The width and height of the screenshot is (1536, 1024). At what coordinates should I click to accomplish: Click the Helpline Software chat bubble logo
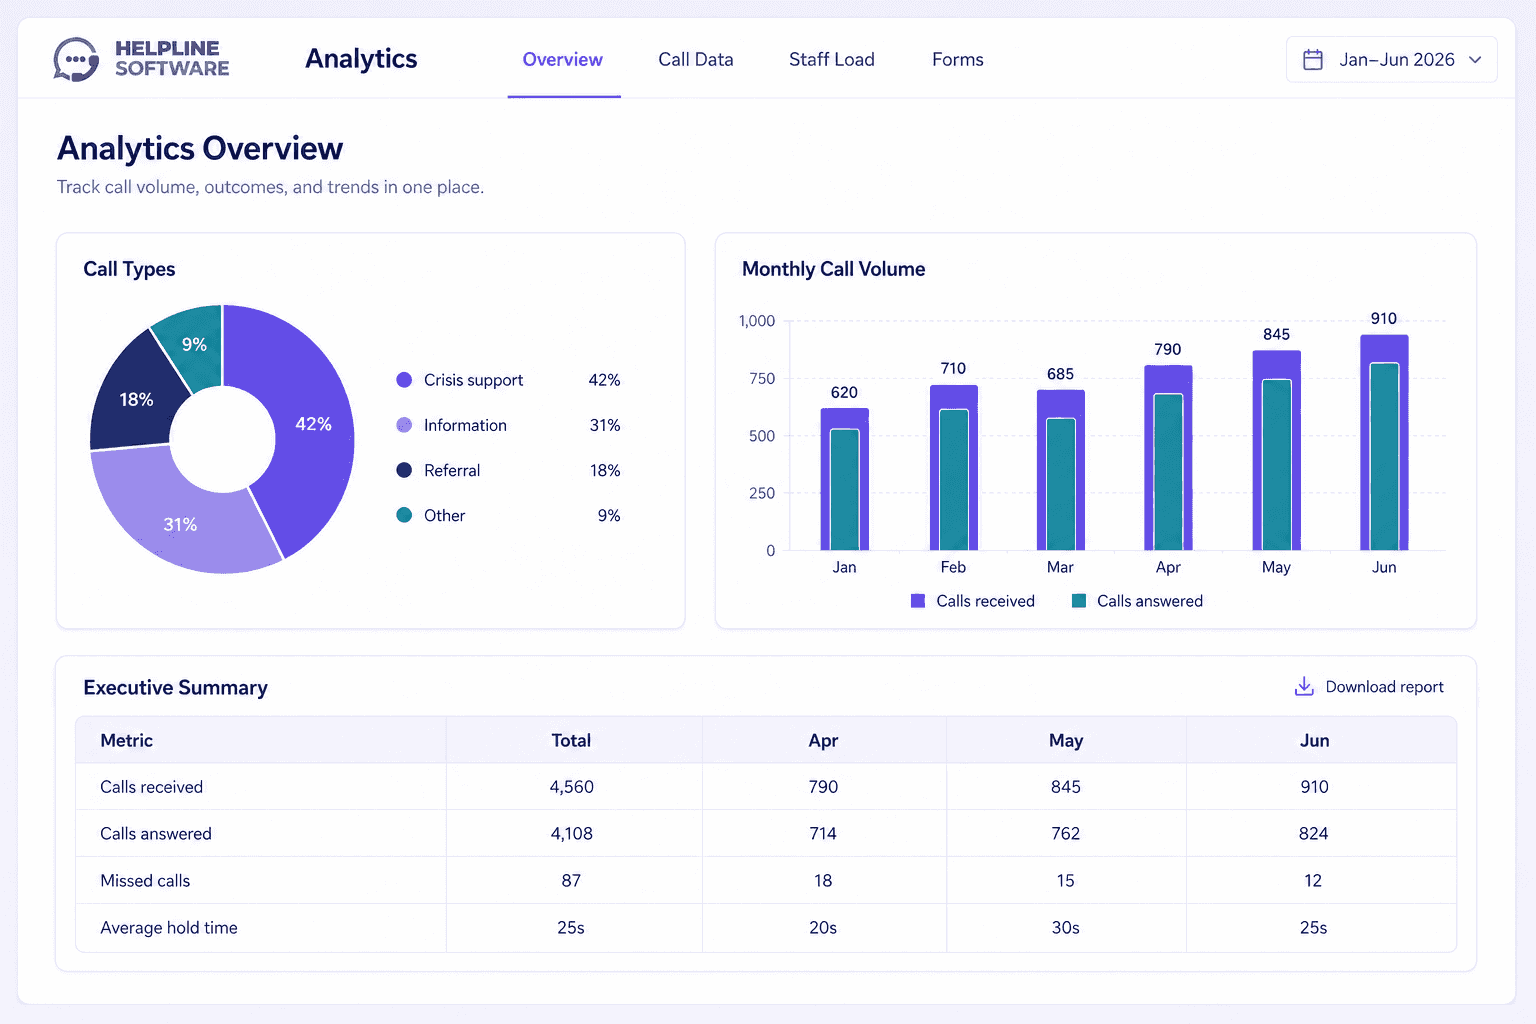pyautogui.click(x=76, y=59)
